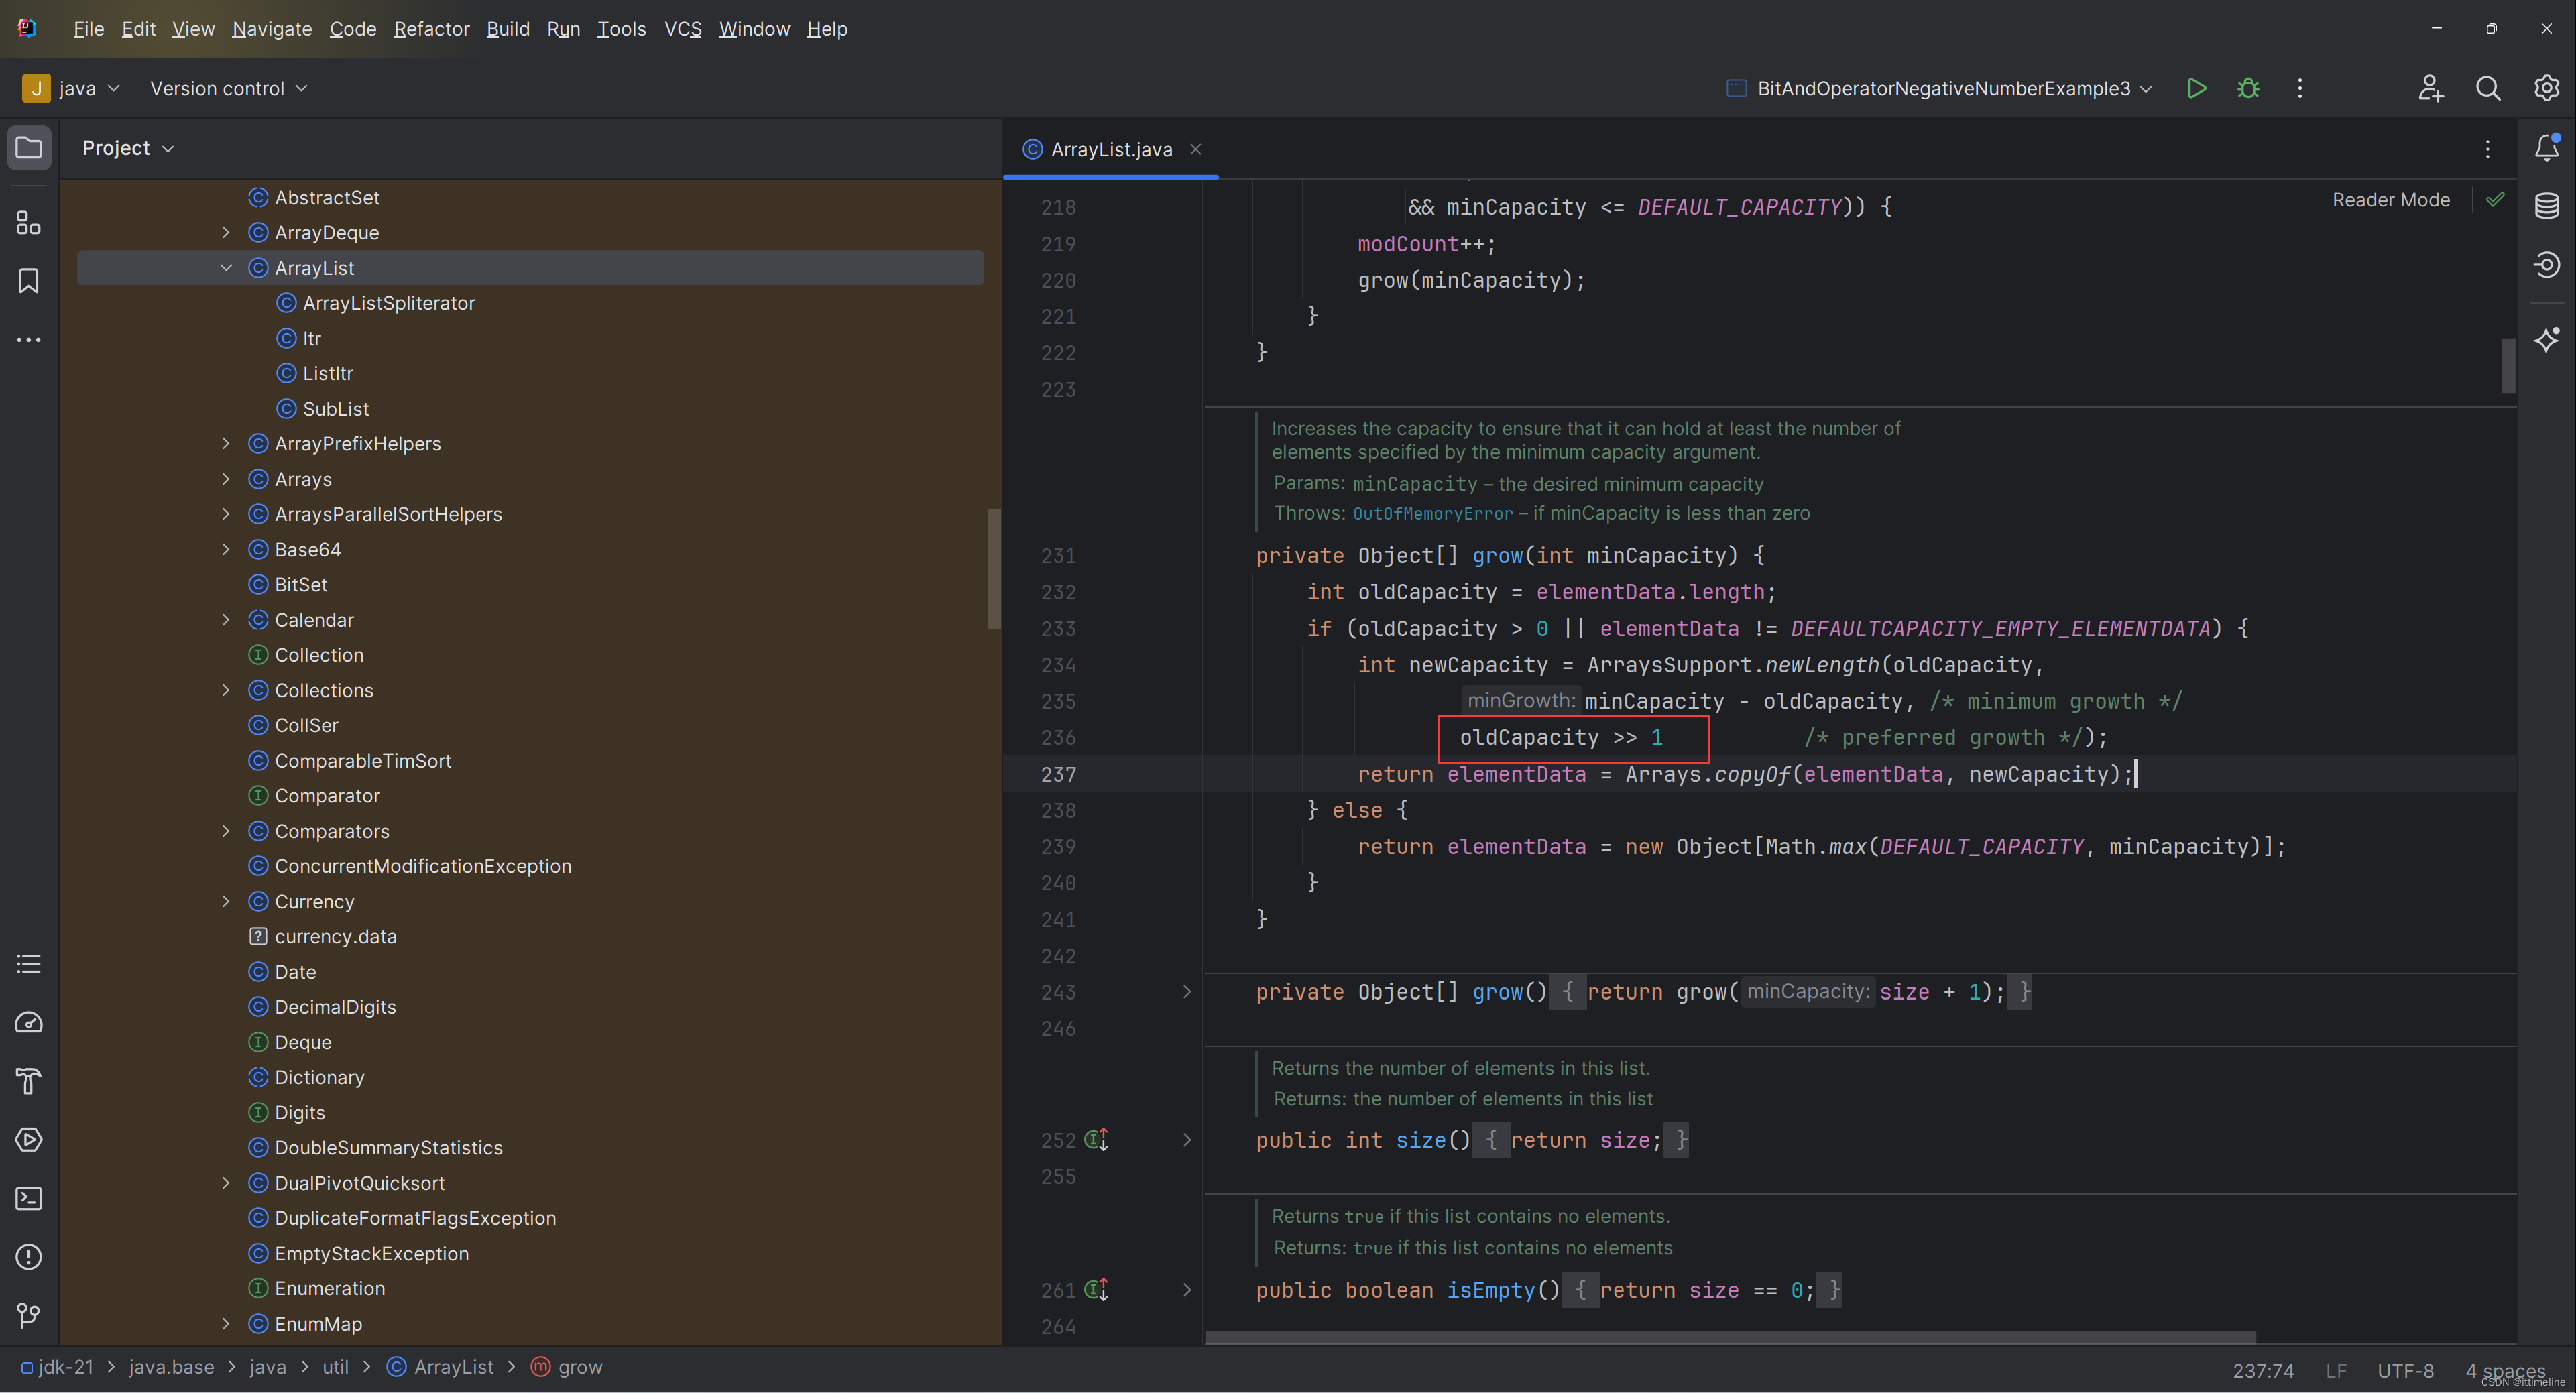The width and height of the screenshot is (2576, 1393).
Task: Open the Profiler tool window
Action: coord(29,1022)
